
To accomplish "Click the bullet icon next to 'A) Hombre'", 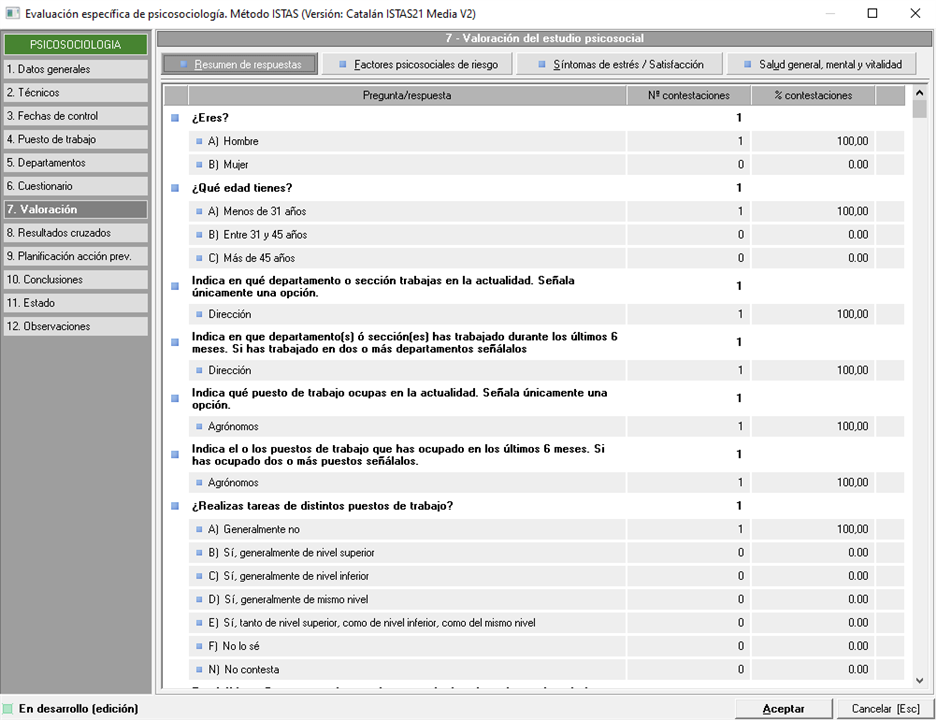I will click(199, 141).
